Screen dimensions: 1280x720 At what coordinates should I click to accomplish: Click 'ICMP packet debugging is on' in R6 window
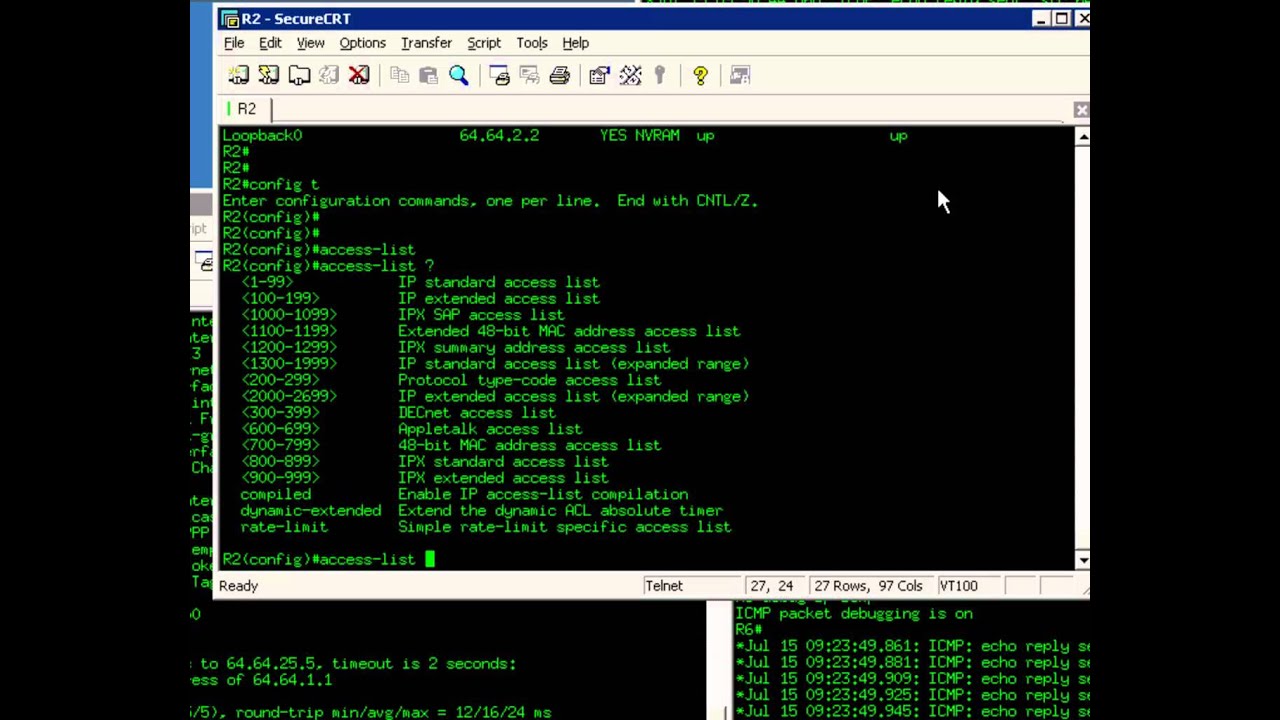pos(854,613)
